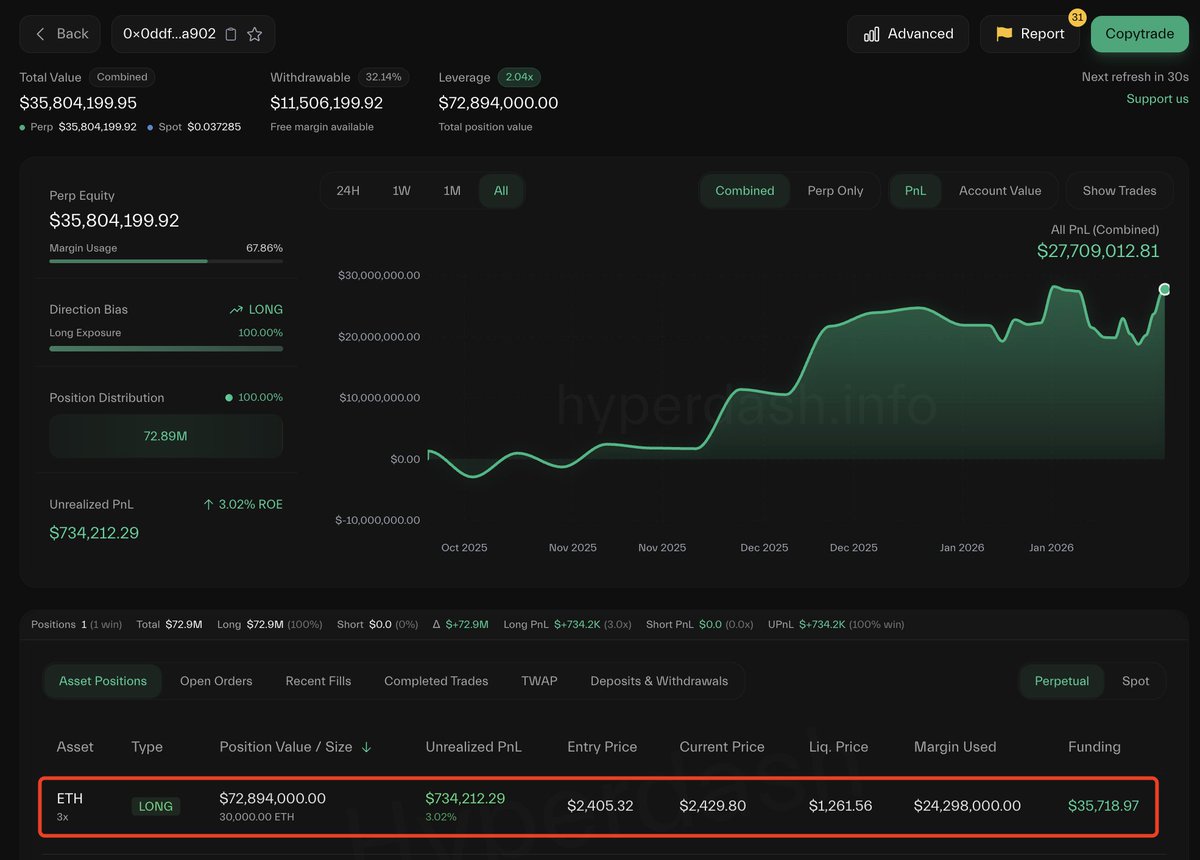Viewport: 1200px width, 860px height.
Task: Click the Show Trades button
Action: (x=1119, y=190)
